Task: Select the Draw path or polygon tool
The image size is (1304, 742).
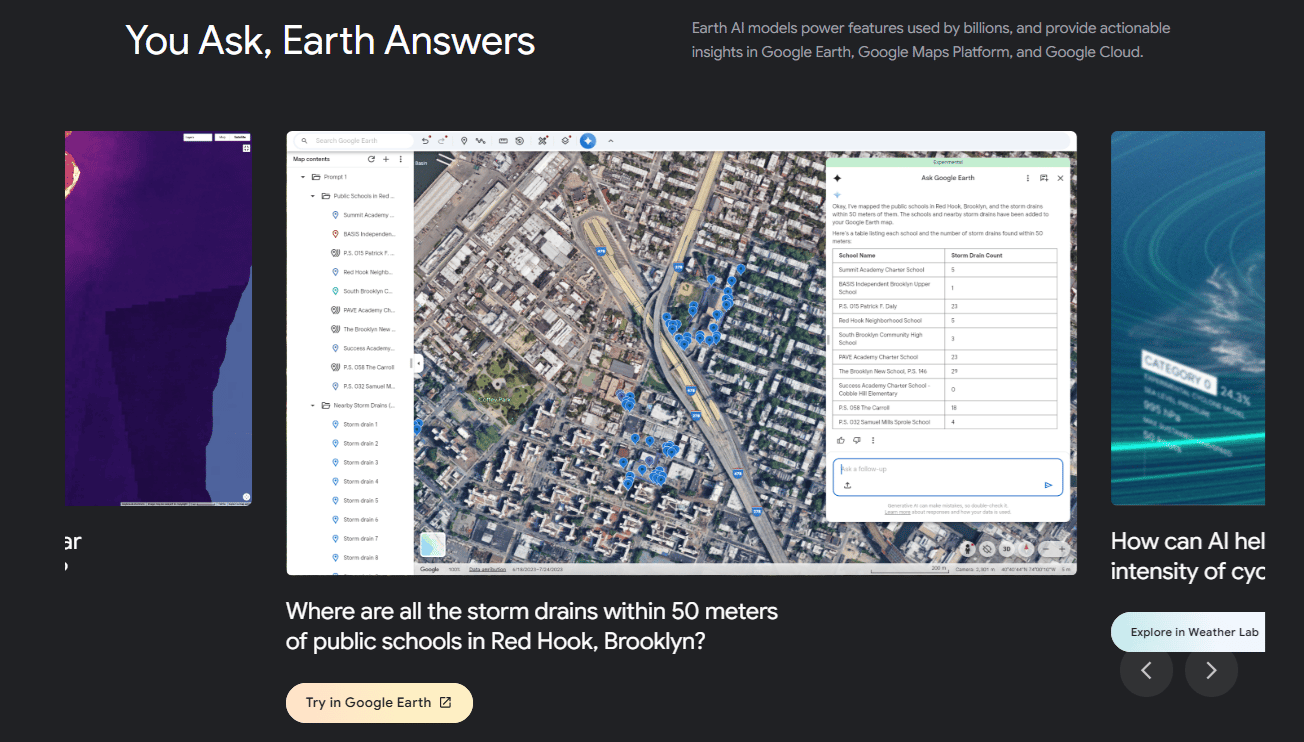Action: click(481, 141)
